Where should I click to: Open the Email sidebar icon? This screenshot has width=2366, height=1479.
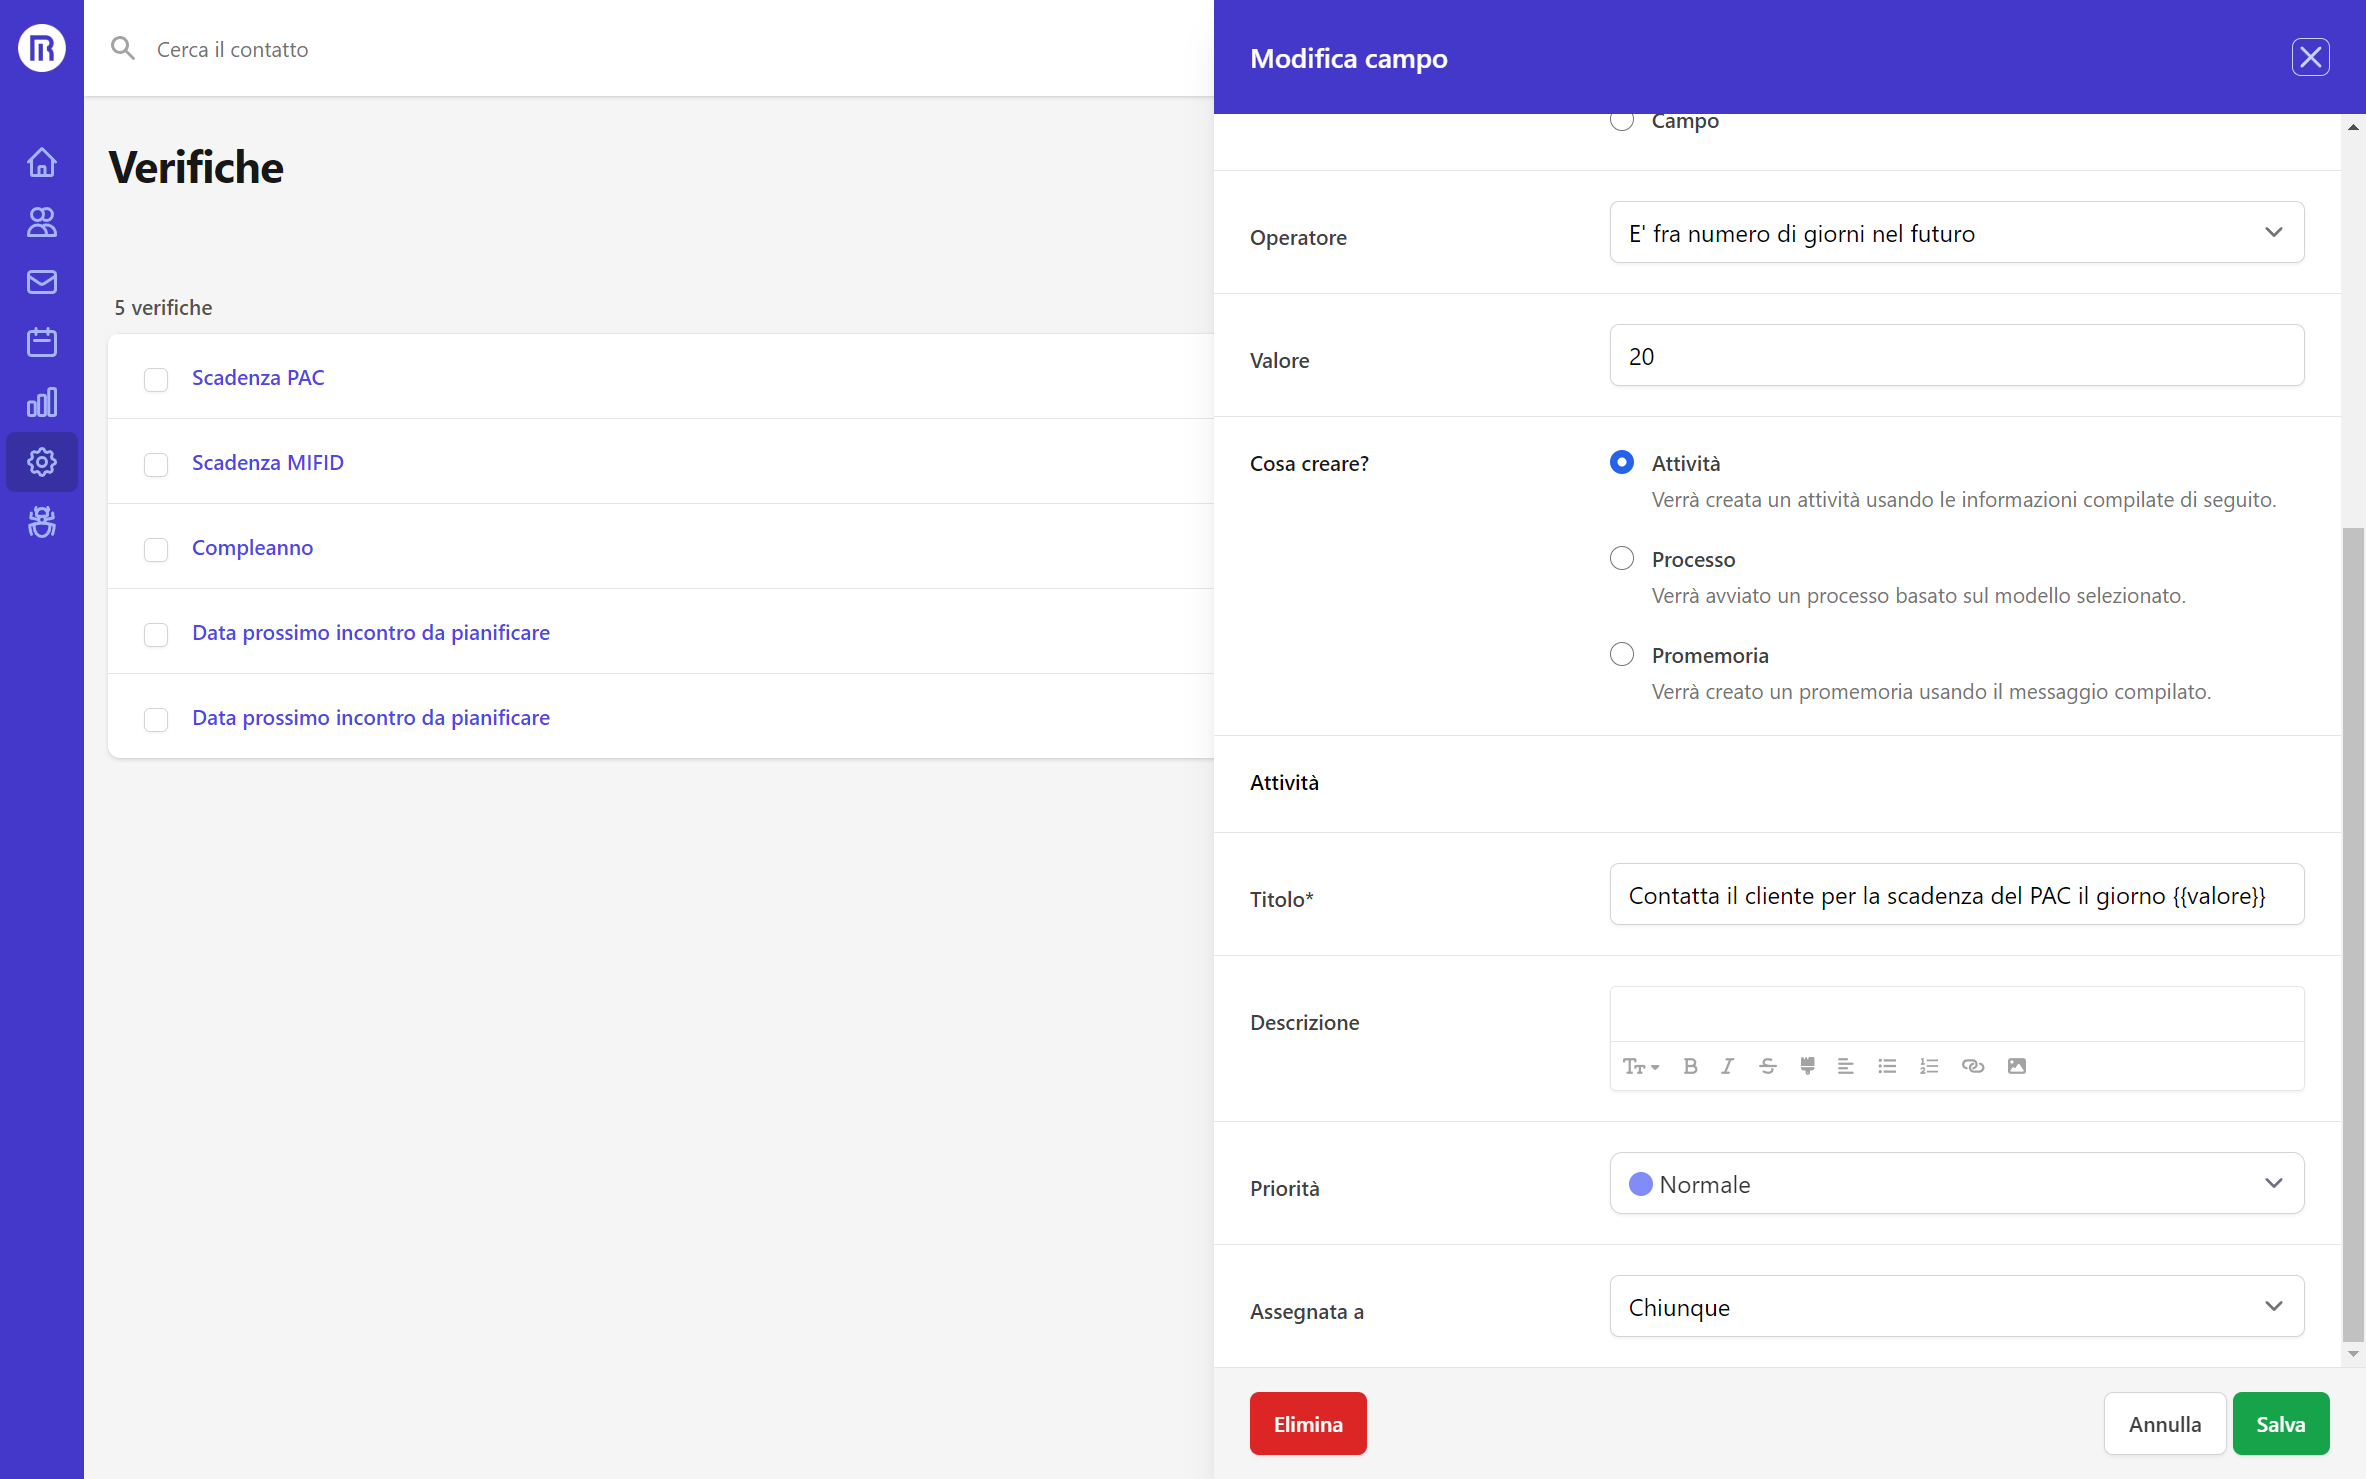coord(41,281)
